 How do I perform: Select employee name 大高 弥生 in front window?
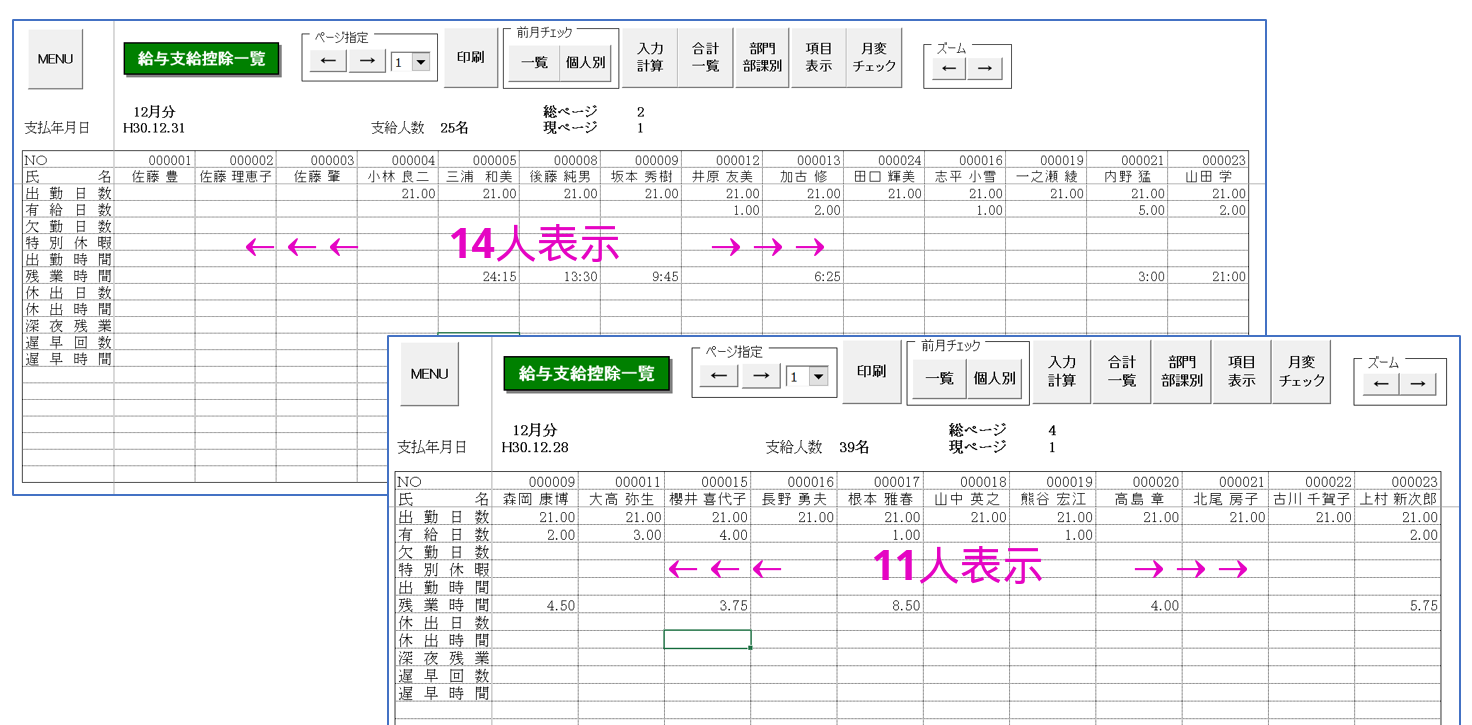[621, 498]
